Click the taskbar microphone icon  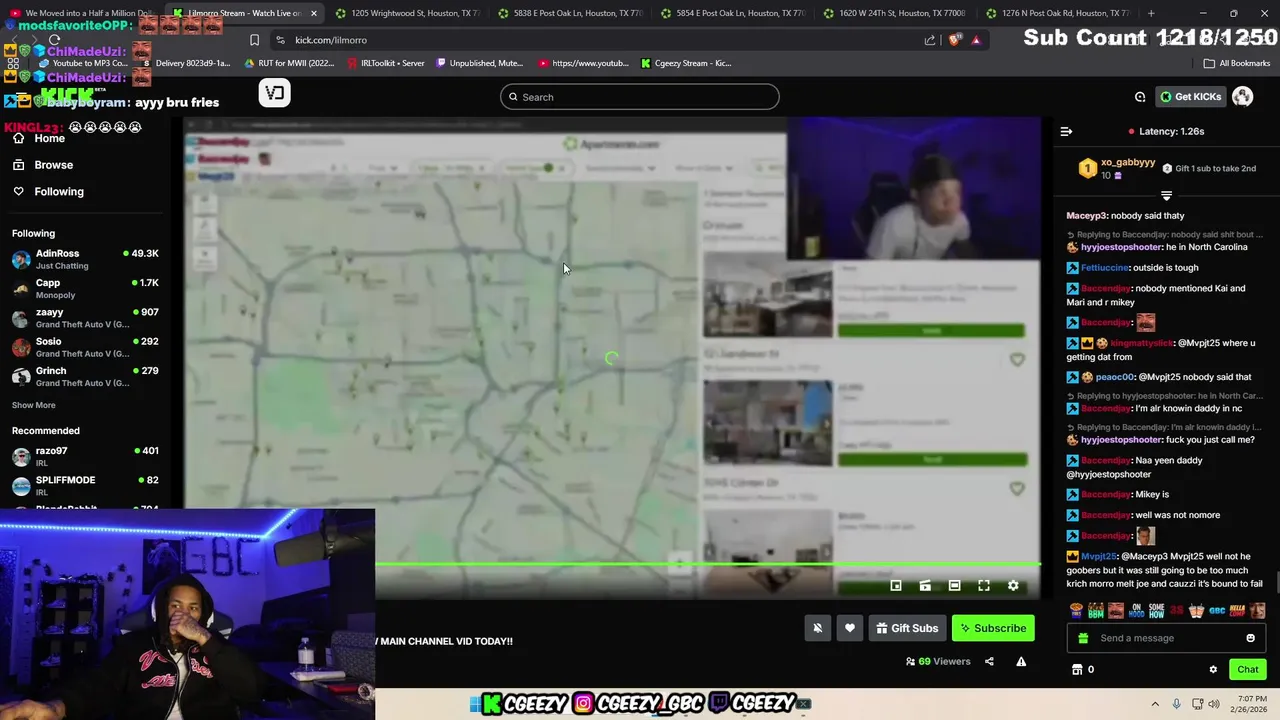[x=1176, y=704]
